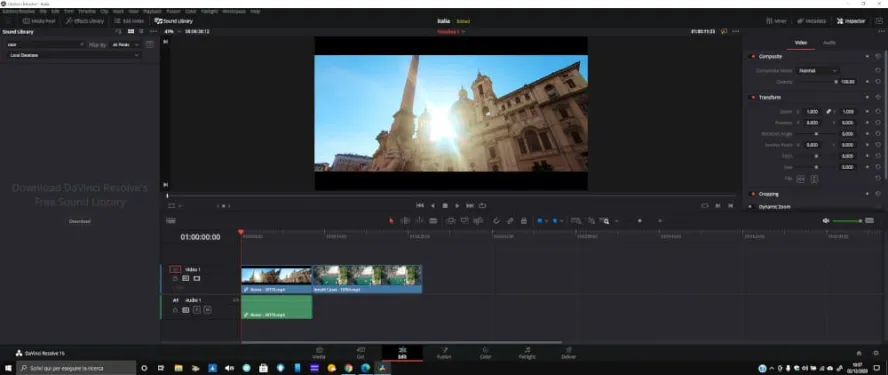Image resolution: width=888 pixels, height=375 pixels.
Task: Click the Play Reverse button
Action: [x=433, y=206]
